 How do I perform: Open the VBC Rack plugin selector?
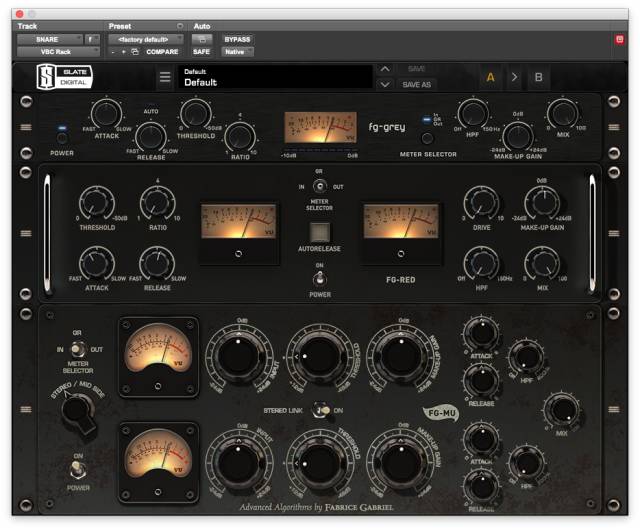(x=58, y=52)
